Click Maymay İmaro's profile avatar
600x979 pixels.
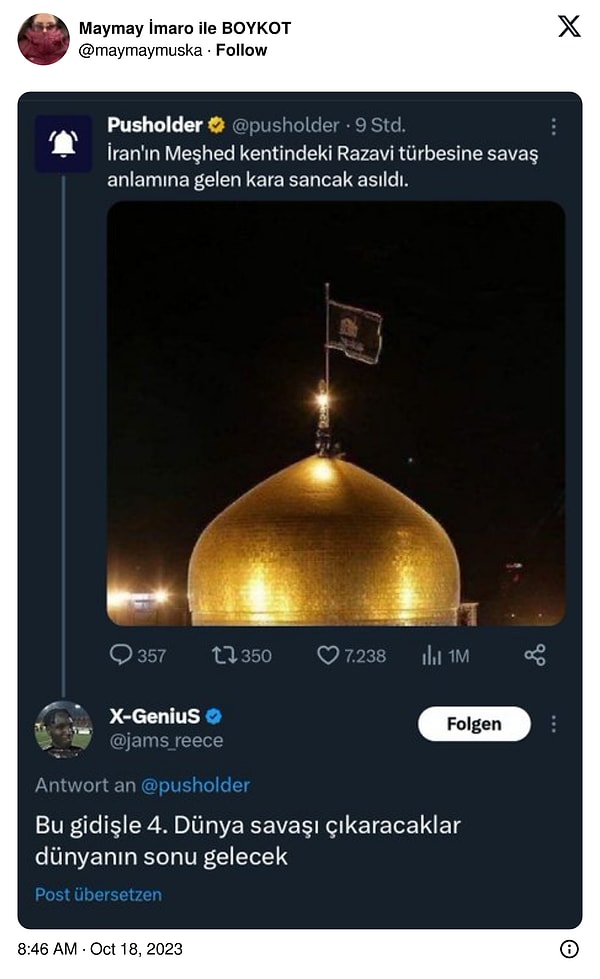43,38
